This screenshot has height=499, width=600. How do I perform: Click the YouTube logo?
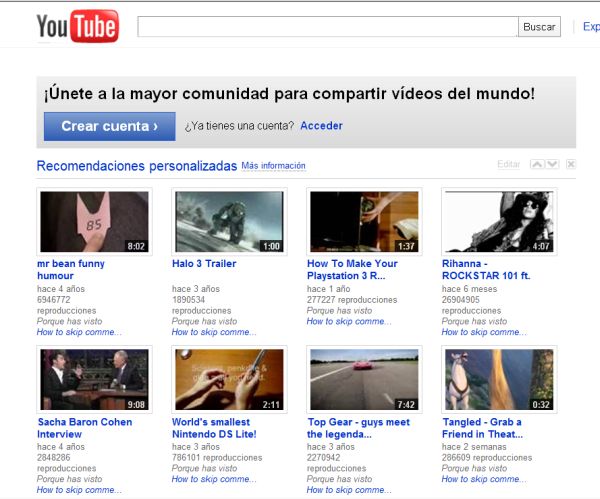tap(78, 26)
